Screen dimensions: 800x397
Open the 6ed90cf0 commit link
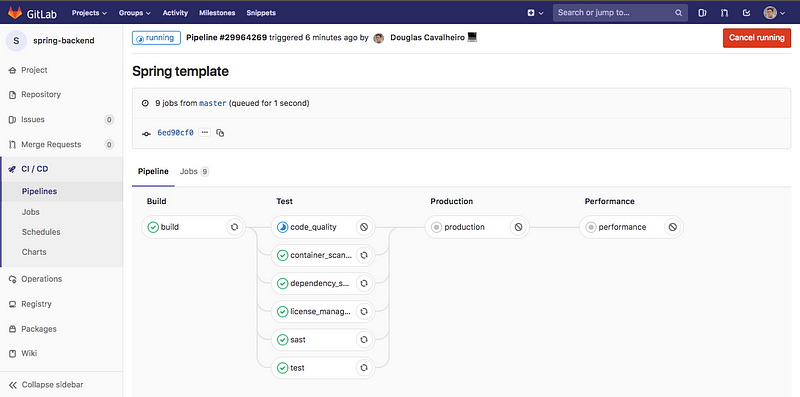175,133
